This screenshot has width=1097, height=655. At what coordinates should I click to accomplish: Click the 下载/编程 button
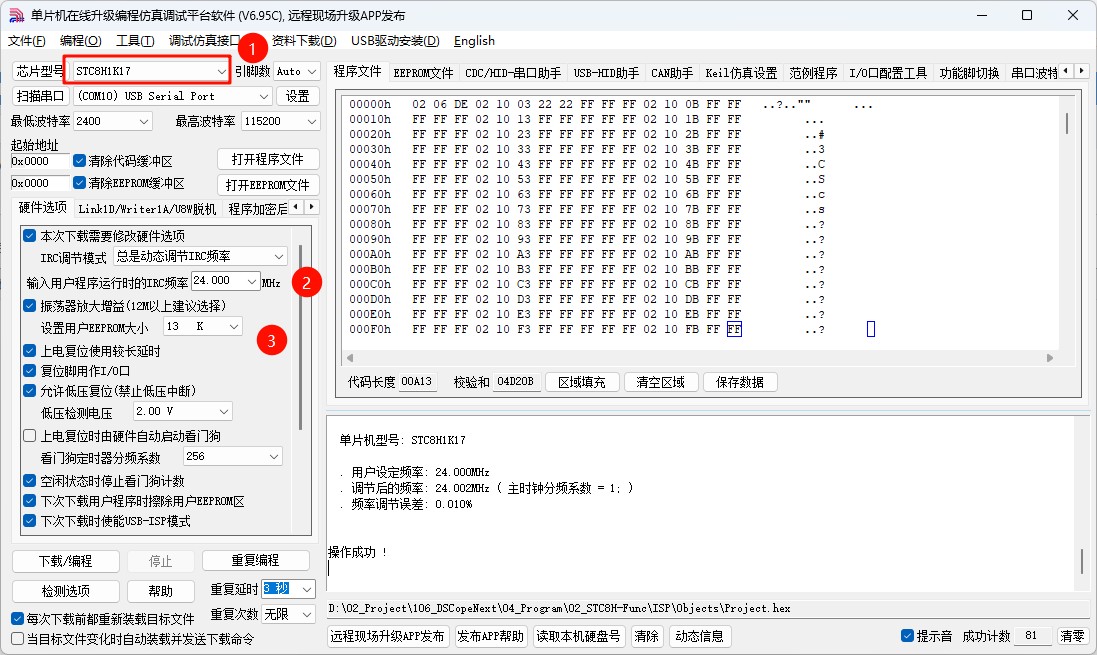[66, 561]
